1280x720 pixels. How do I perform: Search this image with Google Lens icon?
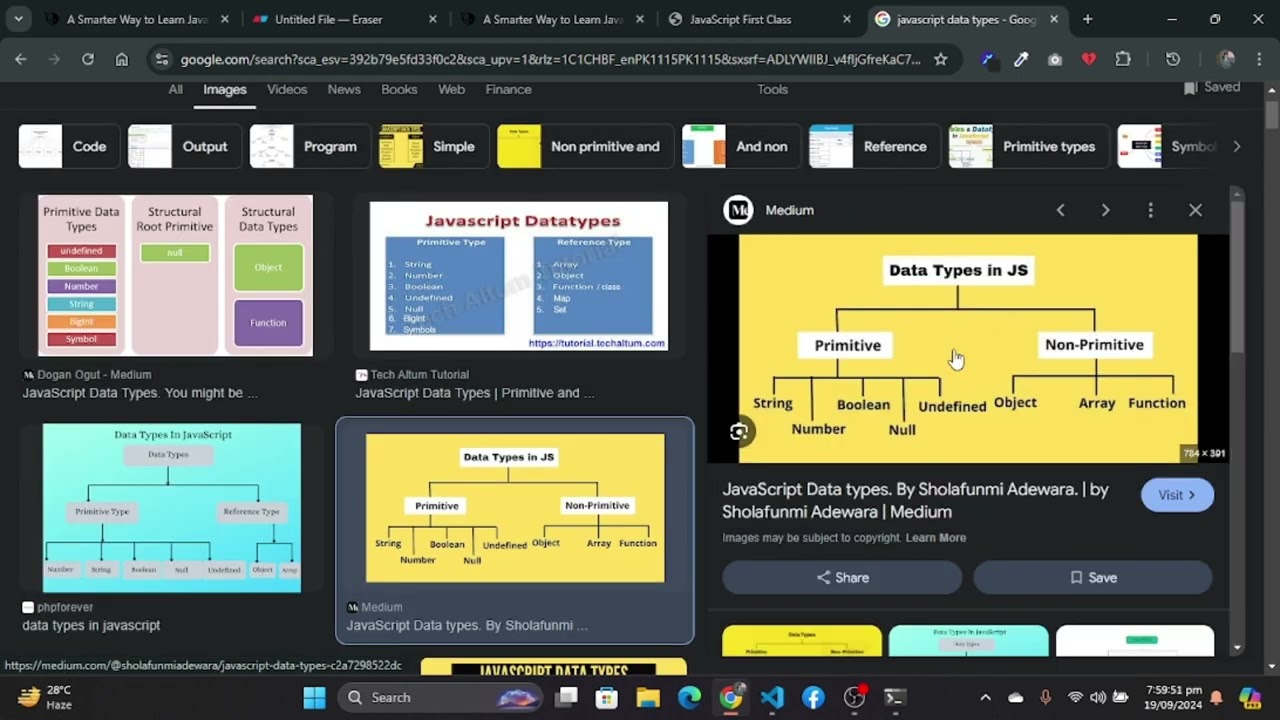click(738, 432)
